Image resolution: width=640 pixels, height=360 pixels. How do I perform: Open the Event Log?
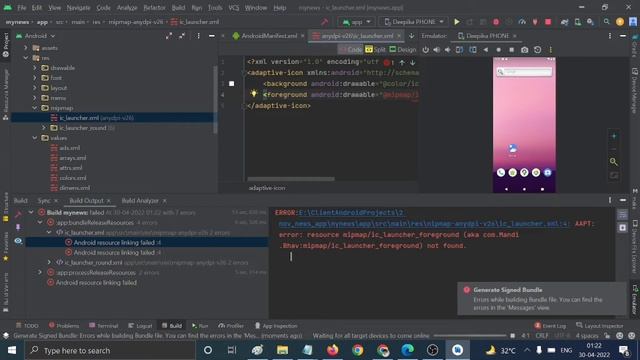tap(550, 326)
